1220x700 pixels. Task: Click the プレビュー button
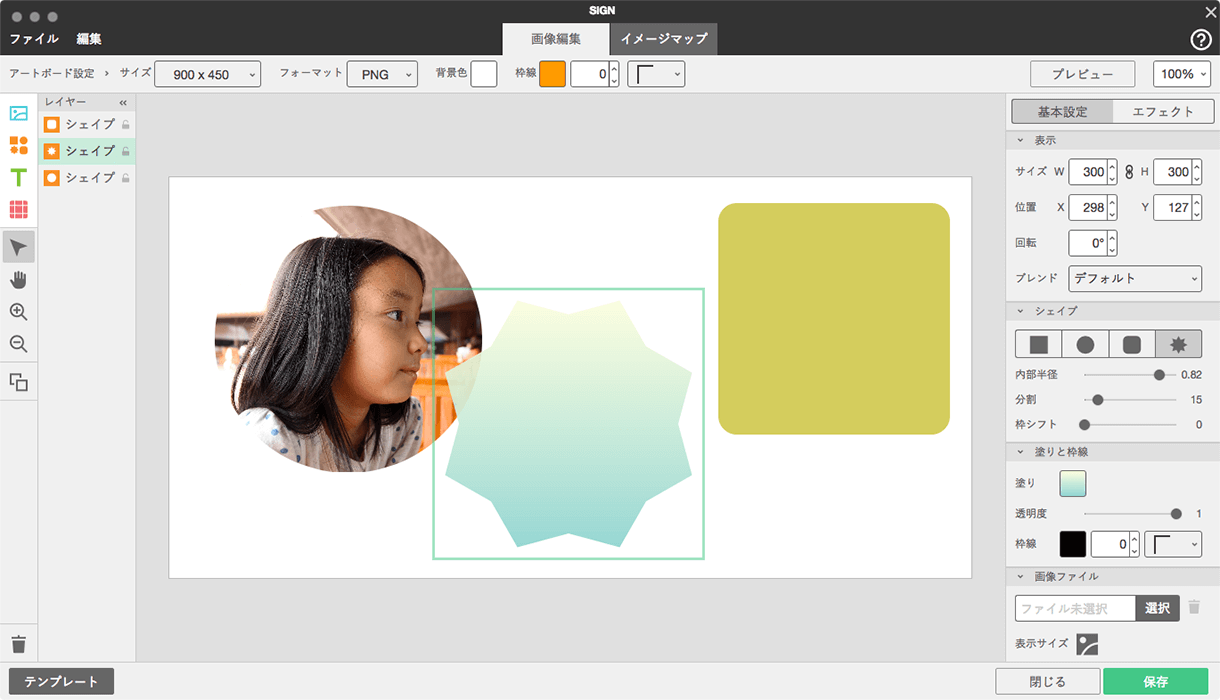(1083, 74)
